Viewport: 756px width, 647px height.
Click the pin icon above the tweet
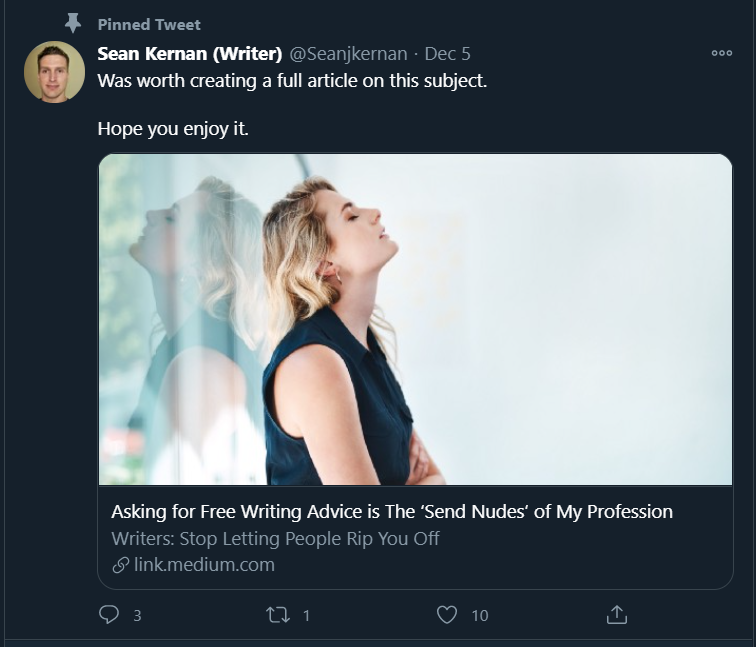point(72,23)
